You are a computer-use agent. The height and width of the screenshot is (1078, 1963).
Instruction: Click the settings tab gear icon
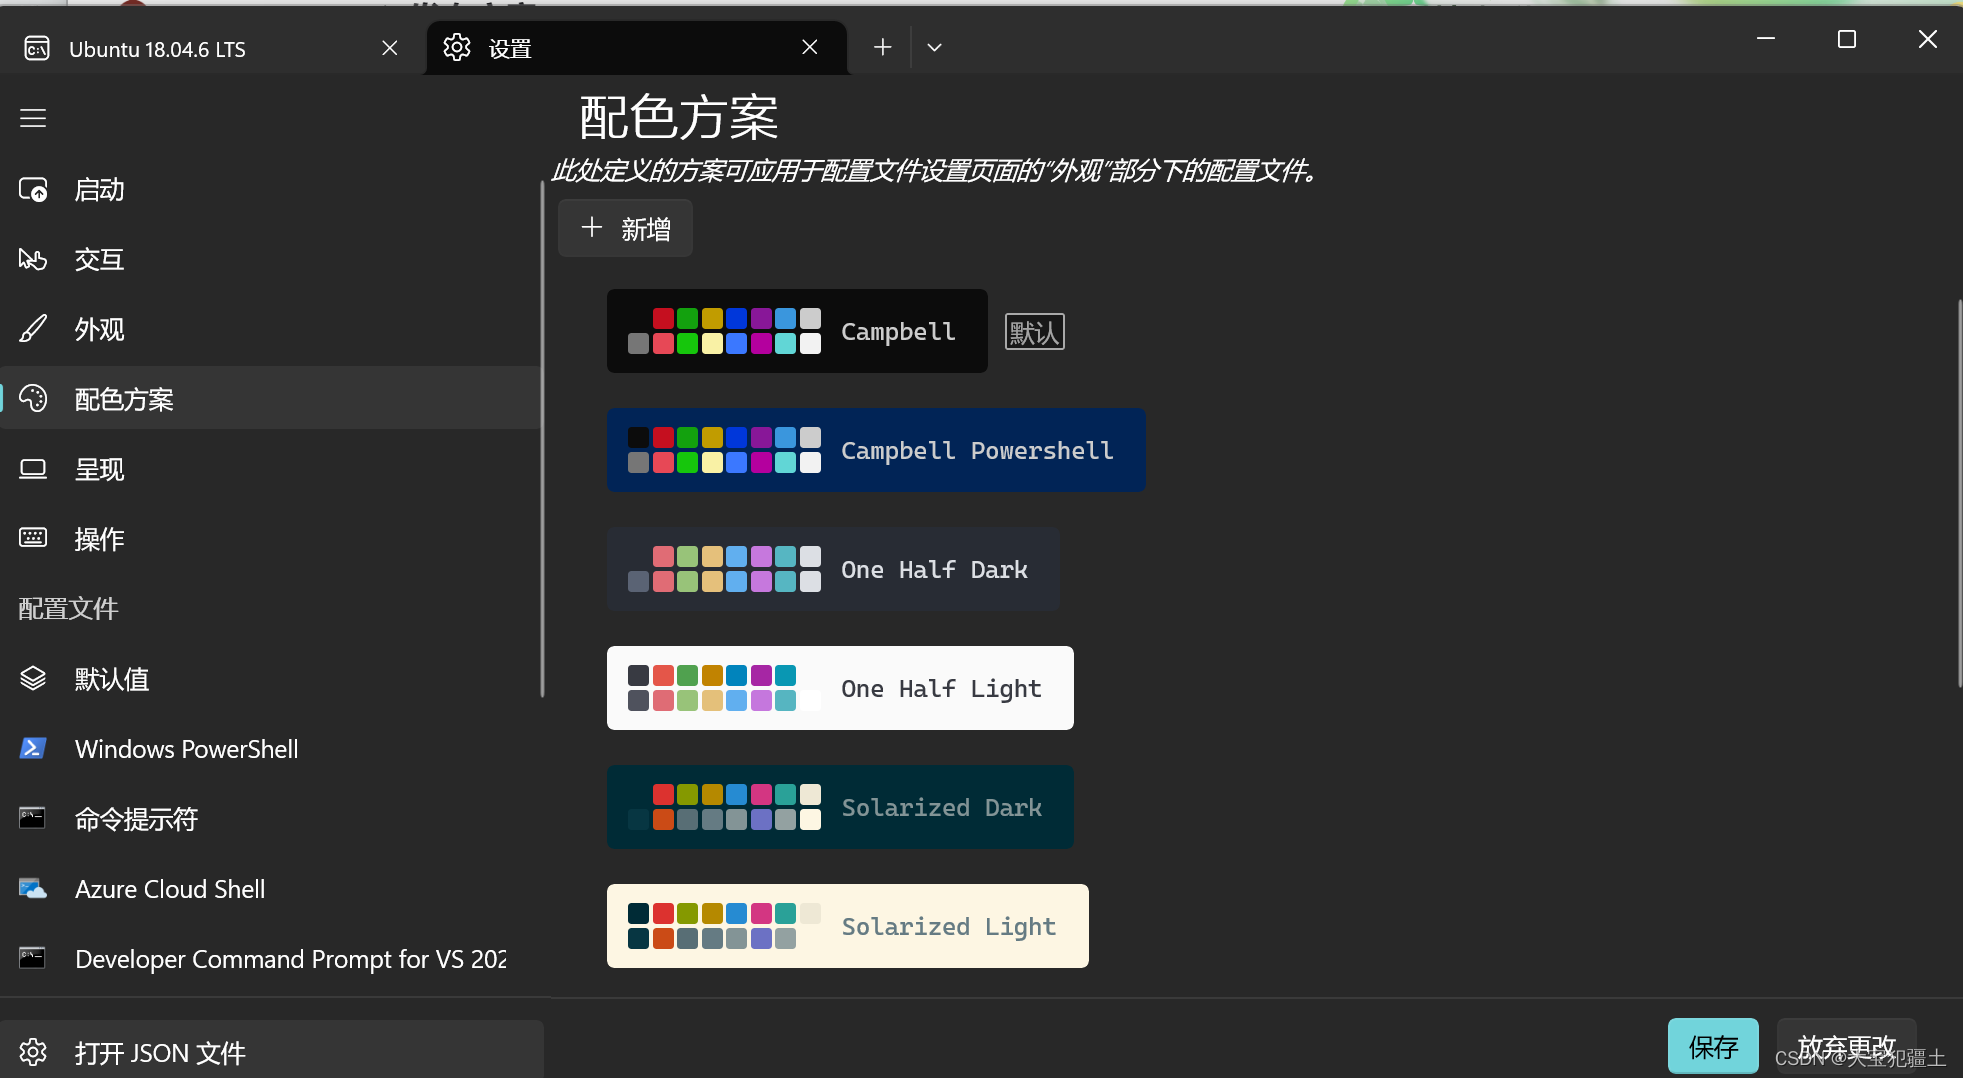(457, 47)
